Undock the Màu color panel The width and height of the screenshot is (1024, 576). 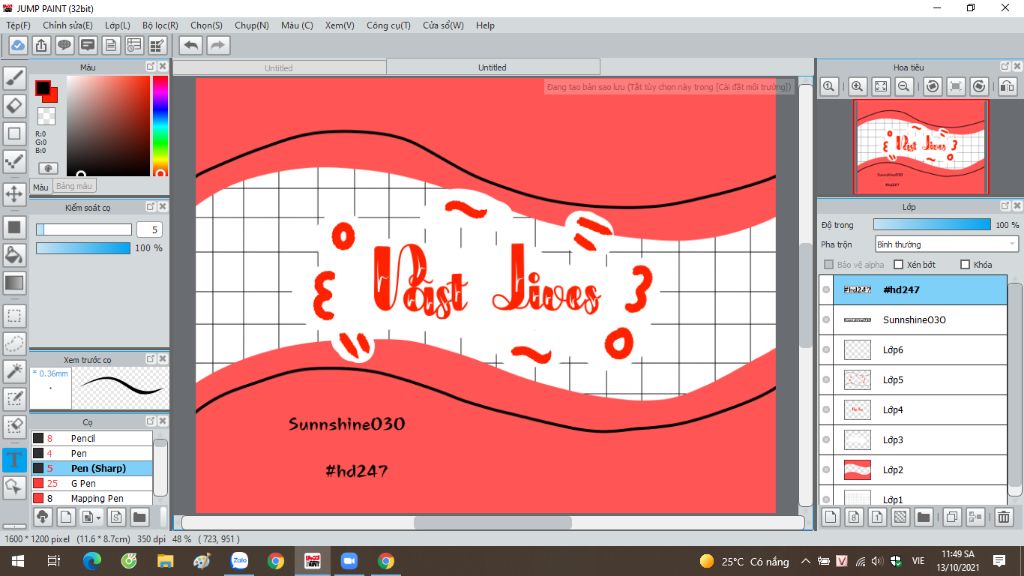click(150, 67)
